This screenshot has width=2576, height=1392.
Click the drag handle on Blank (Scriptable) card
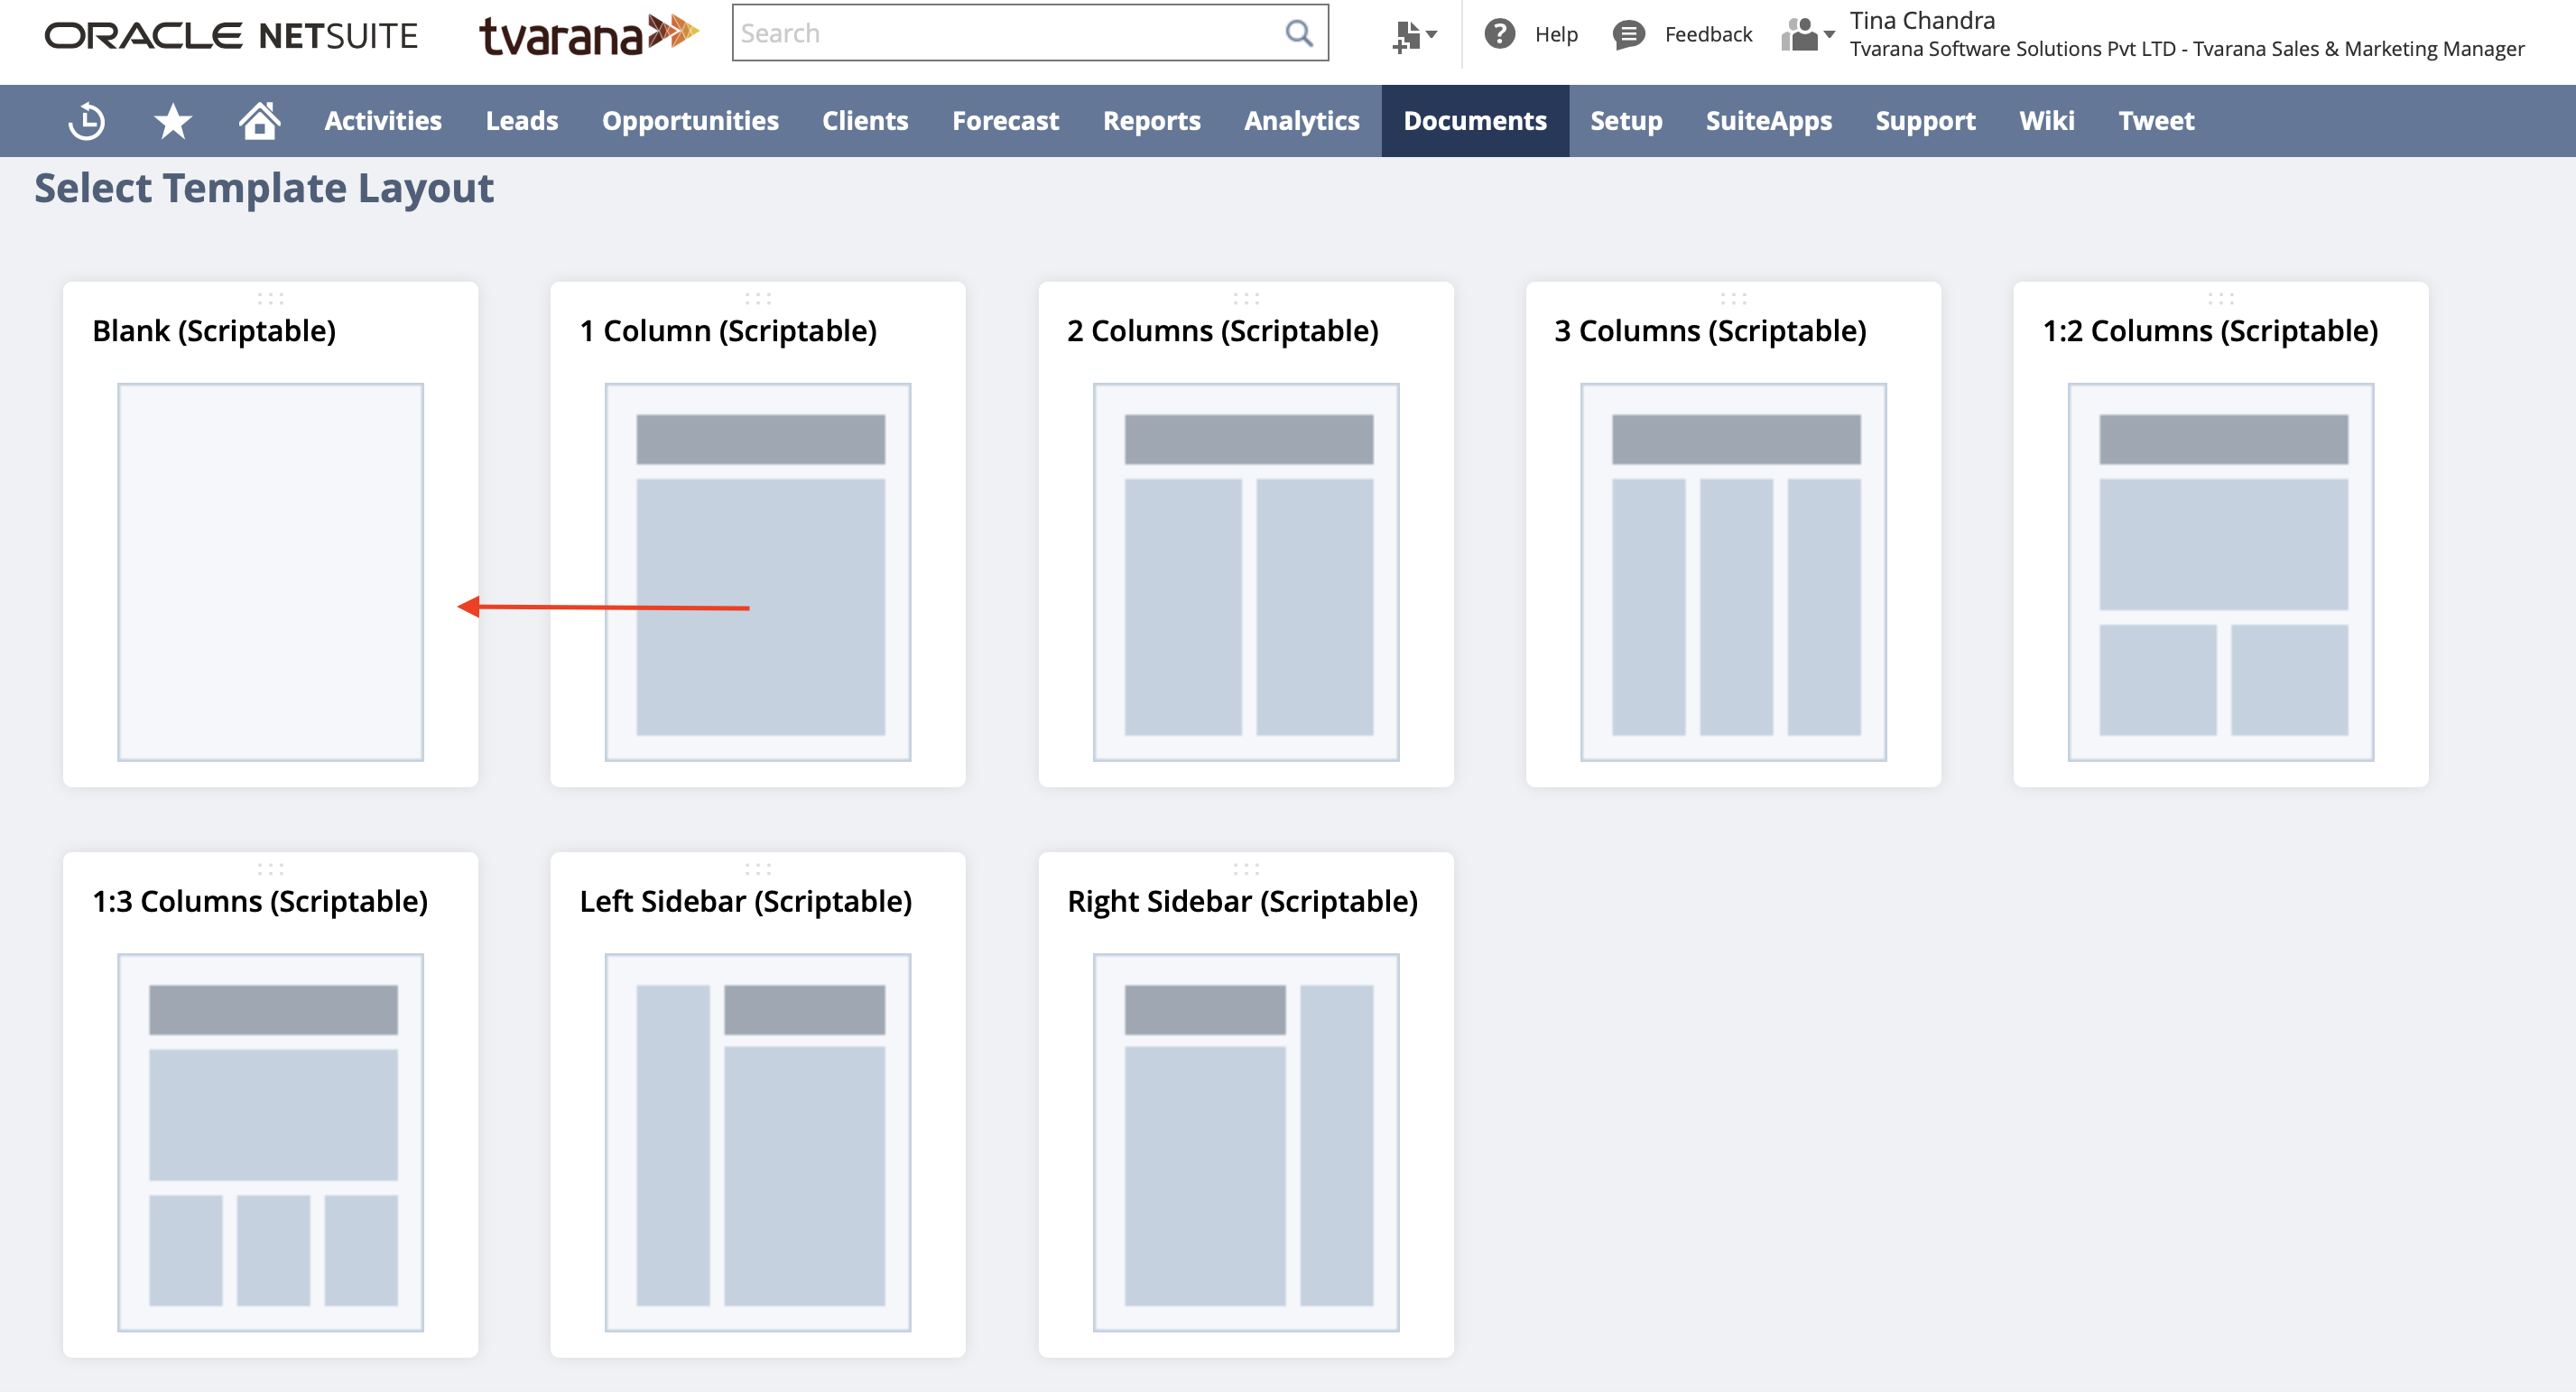point(270,298)
